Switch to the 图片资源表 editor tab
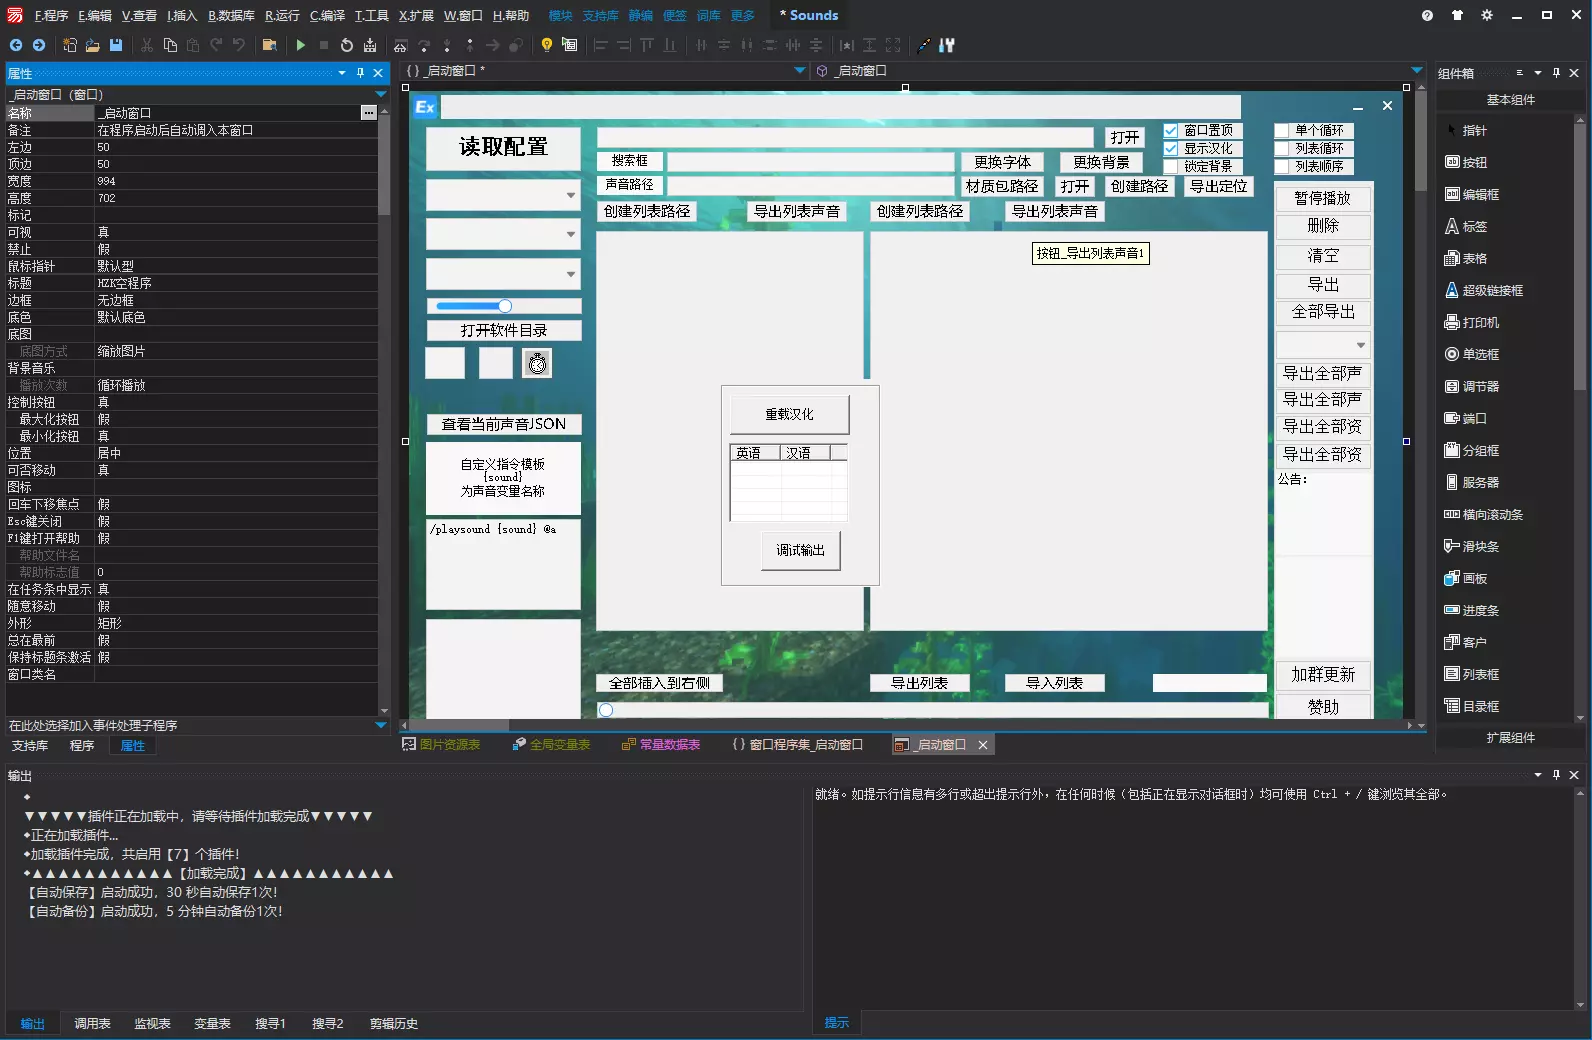 pyautogui.click(x=441, y=745)
